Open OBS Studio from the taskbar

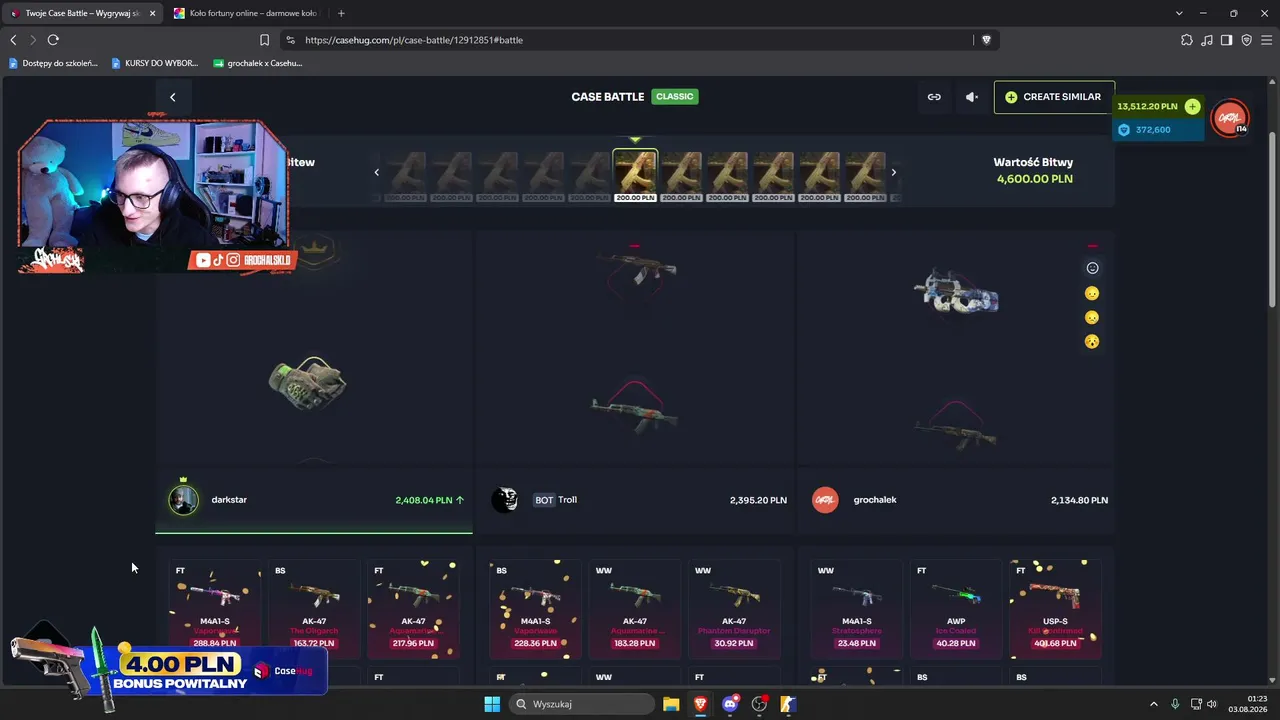(759, 704)
